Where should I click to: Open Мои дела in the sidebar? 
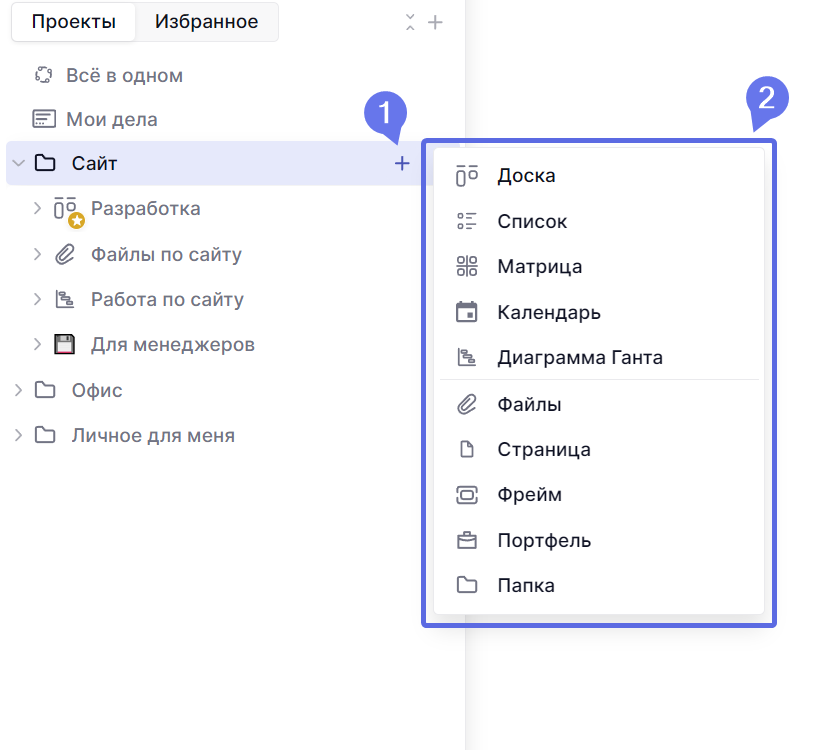point(111,119)
